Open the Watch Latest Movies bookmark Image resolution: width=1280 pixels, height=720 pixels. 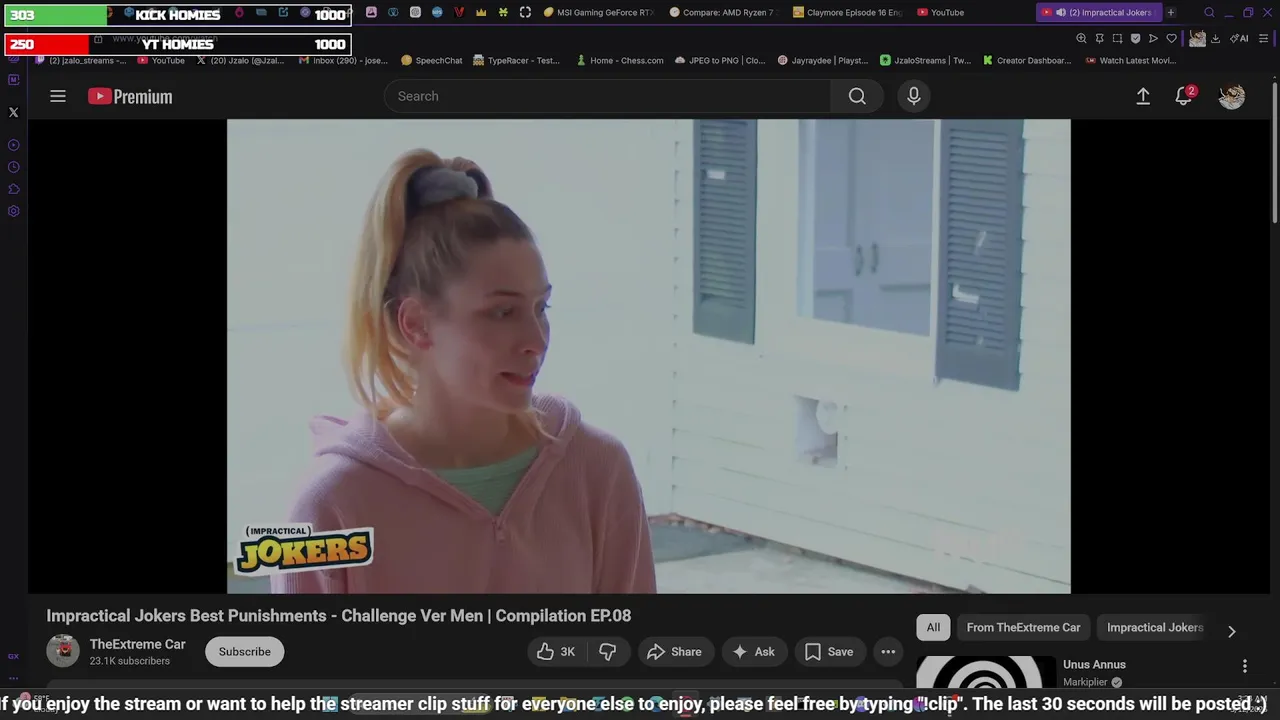1129,60
